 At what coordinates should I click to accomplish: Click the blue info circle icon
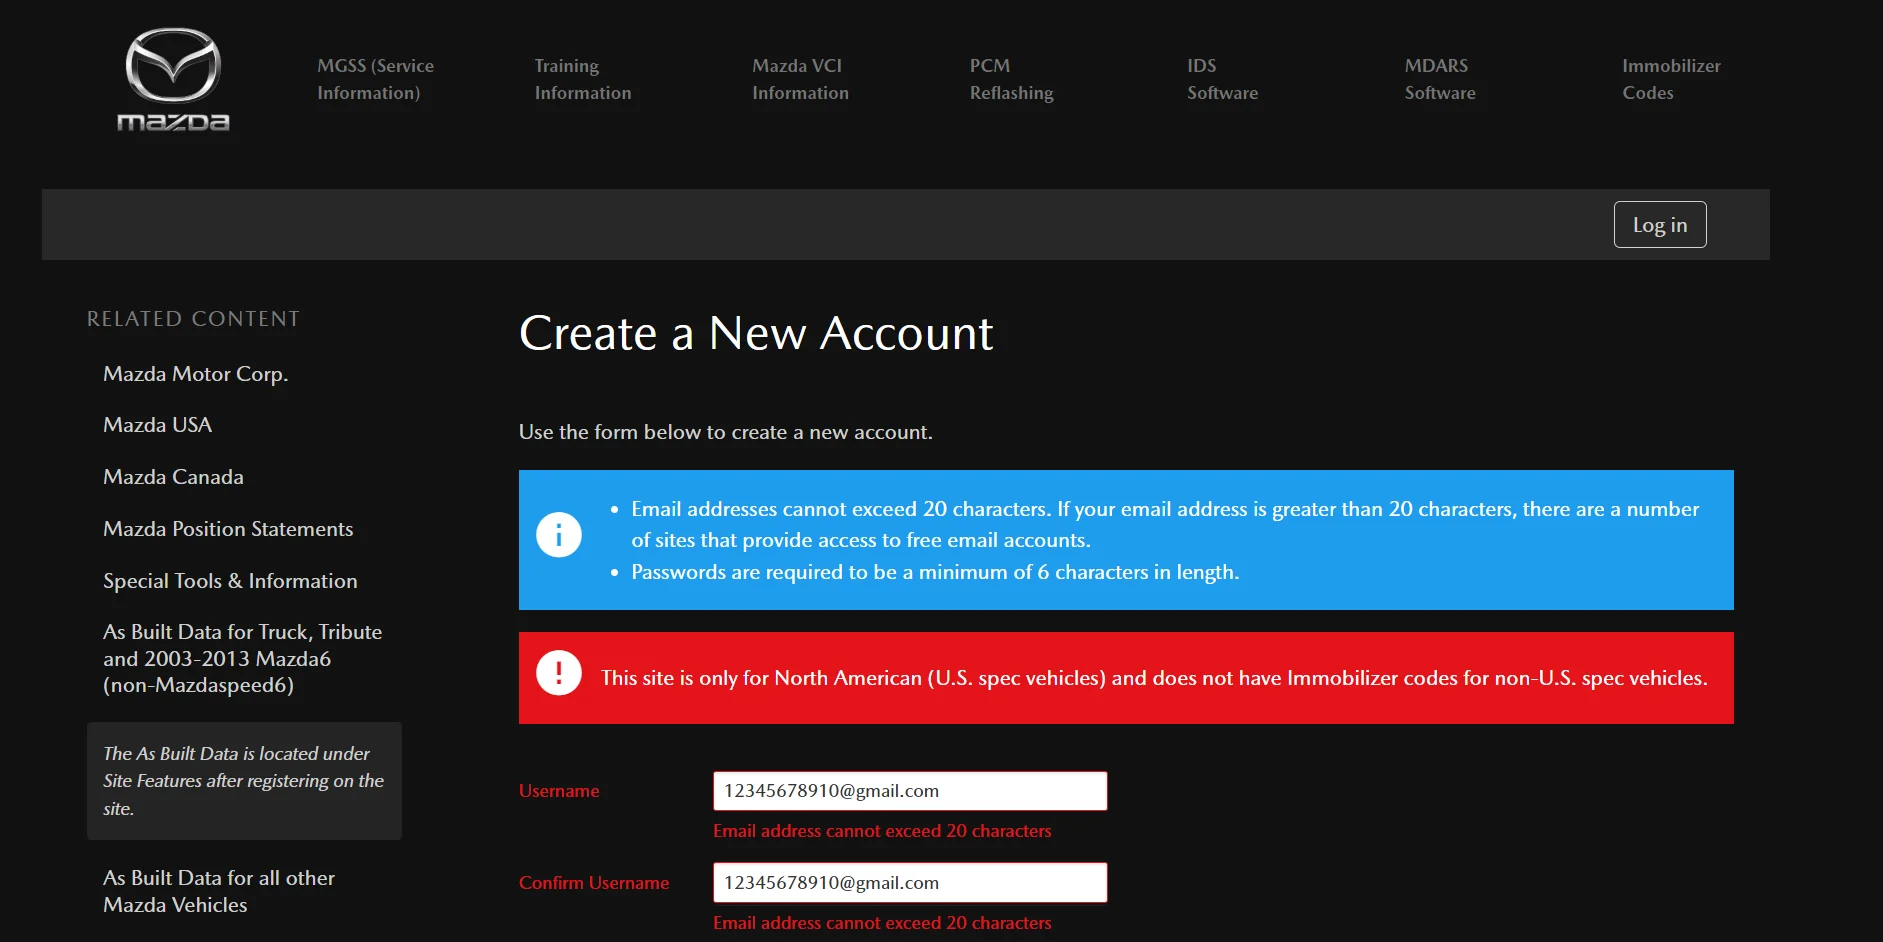pyautogui.click(x=559, y=535)
